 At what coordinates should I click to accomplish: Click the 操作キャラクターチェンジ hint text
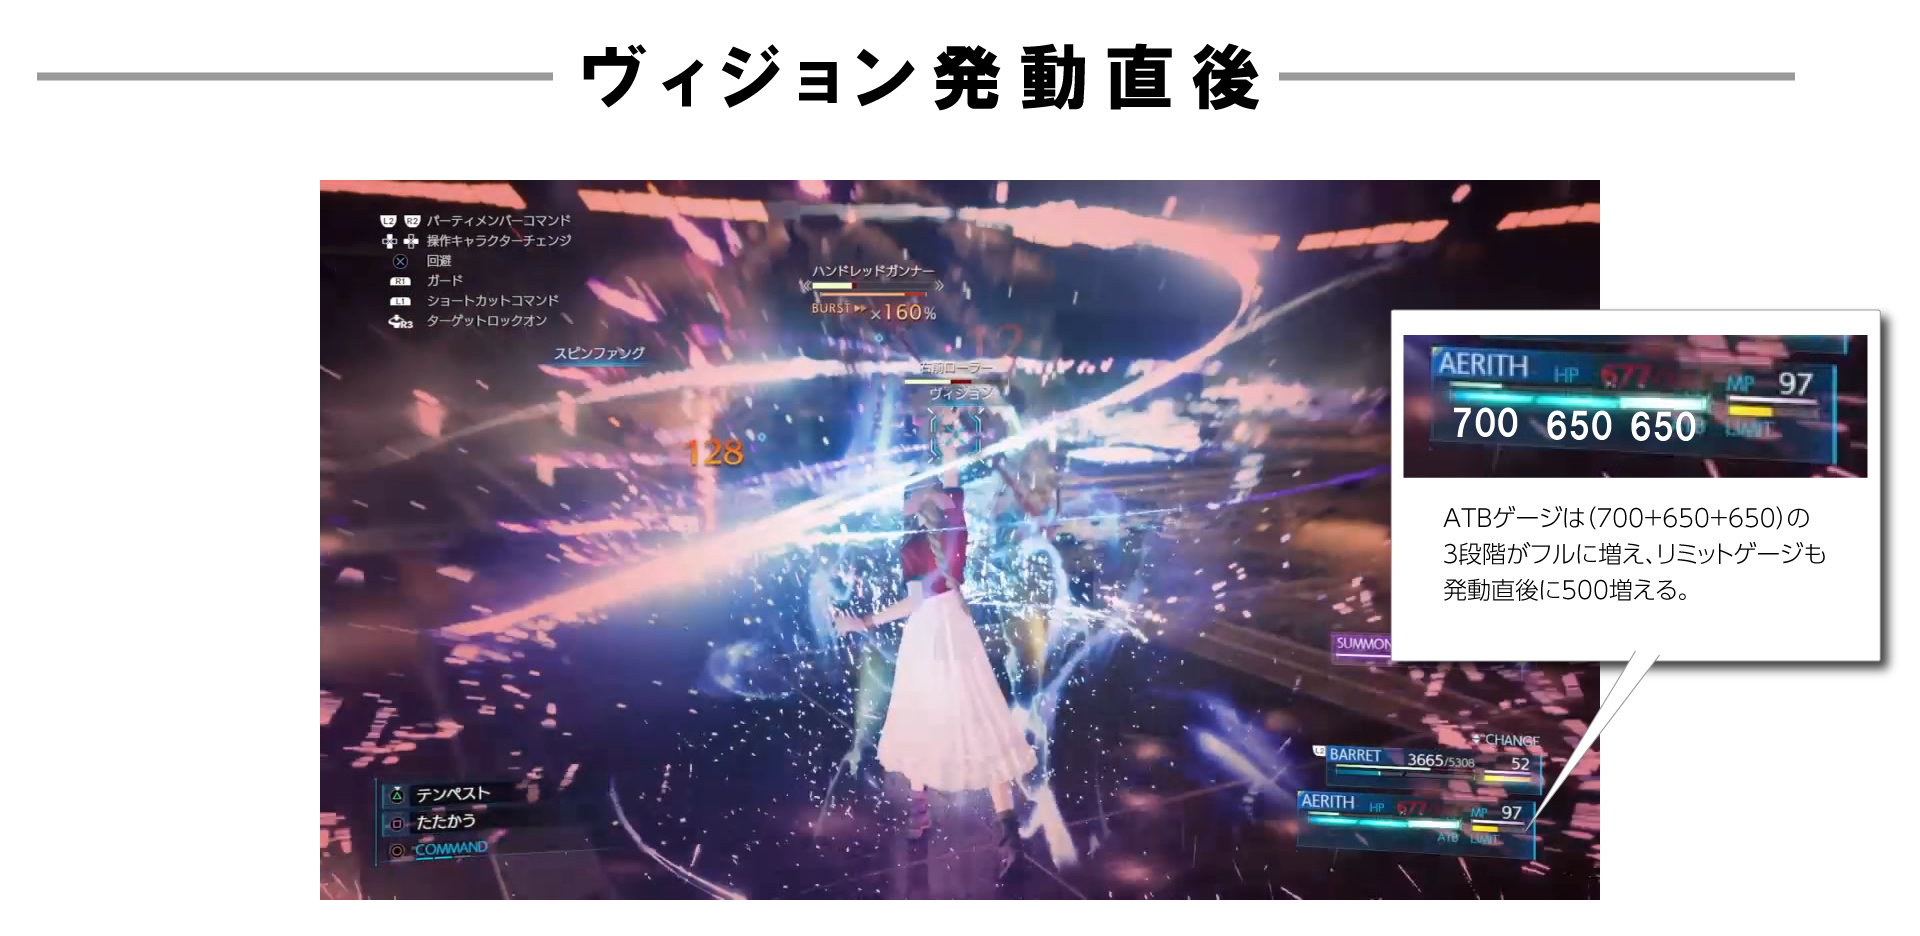click(x=499, y=241)
